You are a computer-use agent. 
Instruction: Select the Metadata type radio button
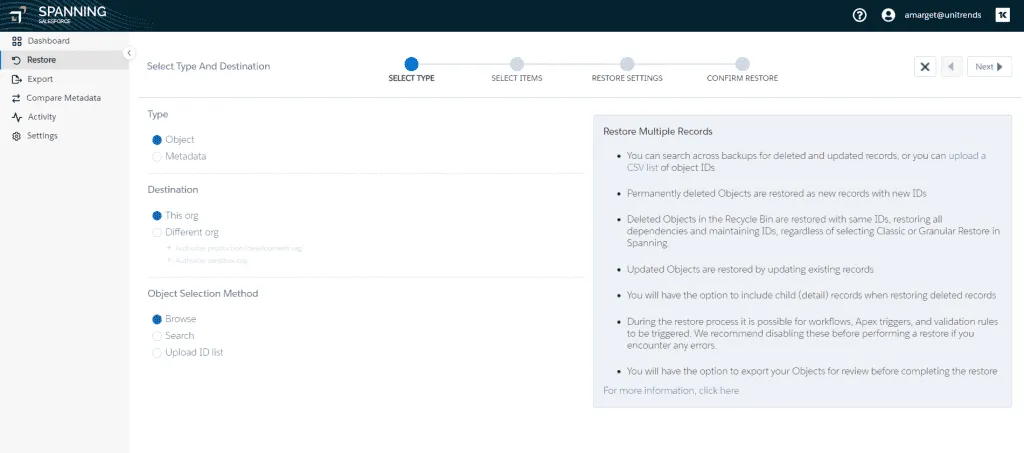[x=157, y=156]
